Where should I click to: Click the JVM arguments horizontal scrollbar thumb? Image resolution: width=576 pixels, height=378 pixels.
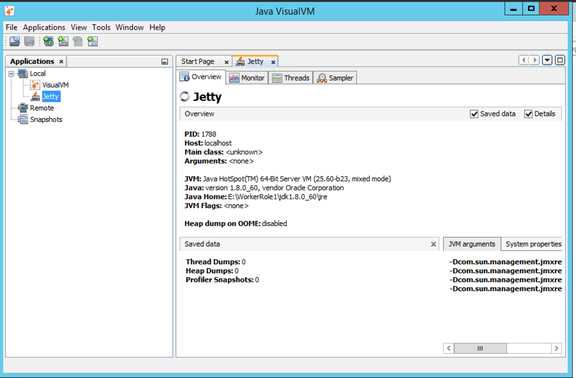pyautogui.click(x=480, y=348)
